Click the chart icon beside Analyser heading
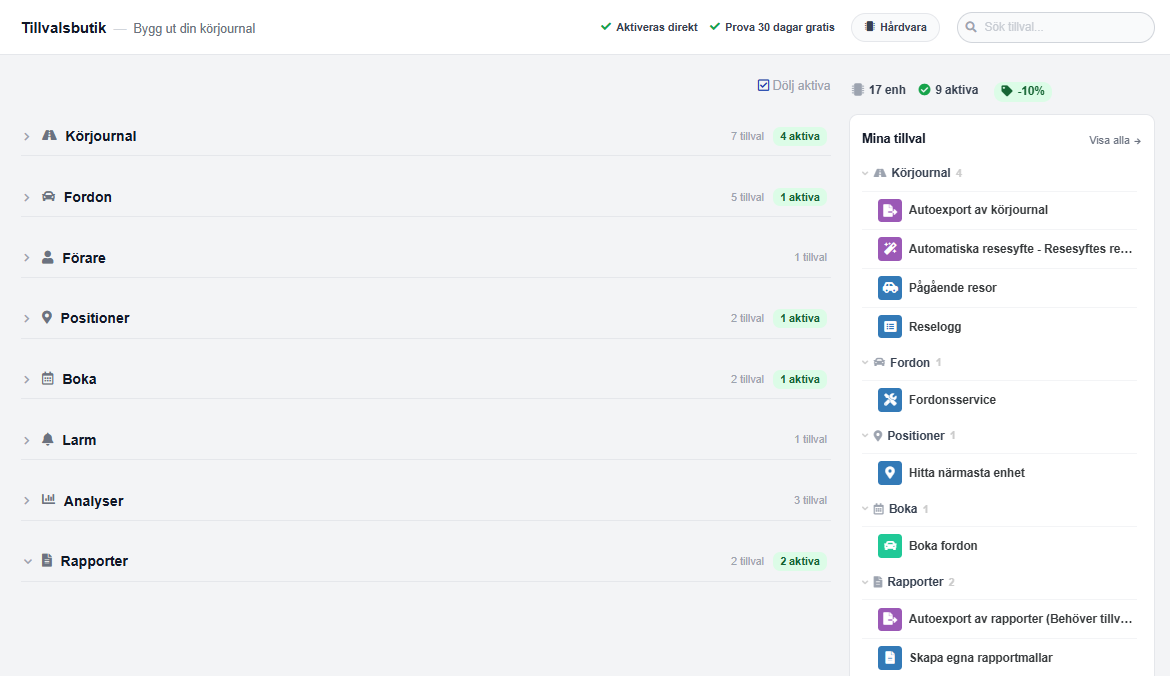Image resolution: width=1170 pixels, height=676 pixels. coord(49,499)
